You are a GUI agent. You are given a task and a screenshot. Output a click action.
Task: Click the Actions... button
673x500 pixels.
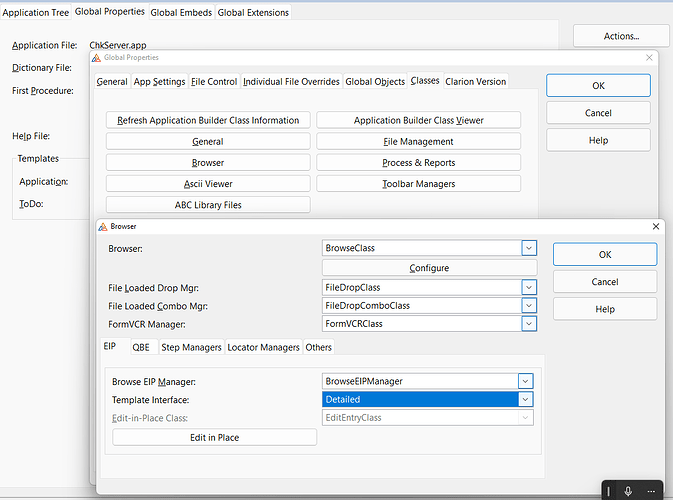(x=621, y=36)
